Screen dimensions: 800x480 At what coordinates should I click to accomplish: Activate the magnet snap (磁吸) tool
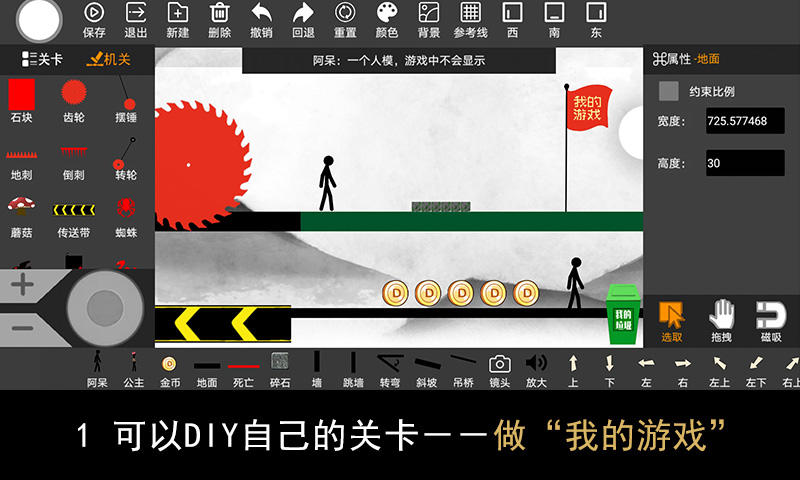(x=770, y=321)
